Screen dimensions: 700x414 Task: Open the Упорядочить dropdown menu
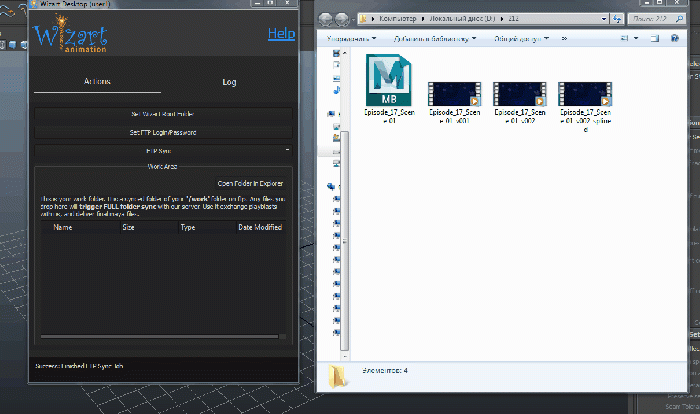point(351,39)
